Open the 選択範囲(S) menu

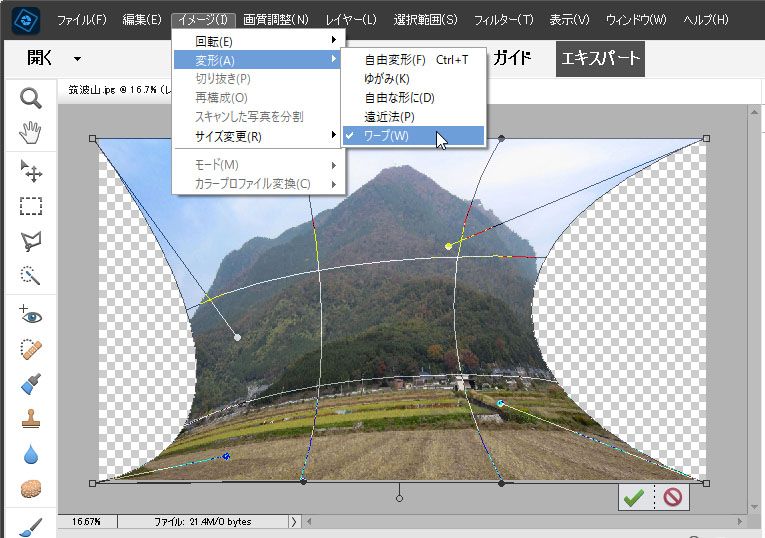pos(425,20)
